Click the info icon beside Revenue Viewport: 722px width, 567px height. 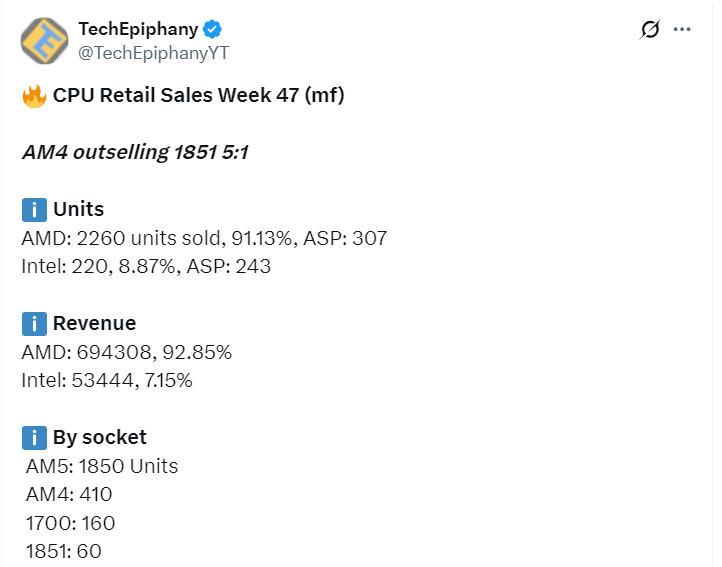click(x=34, y=324)
